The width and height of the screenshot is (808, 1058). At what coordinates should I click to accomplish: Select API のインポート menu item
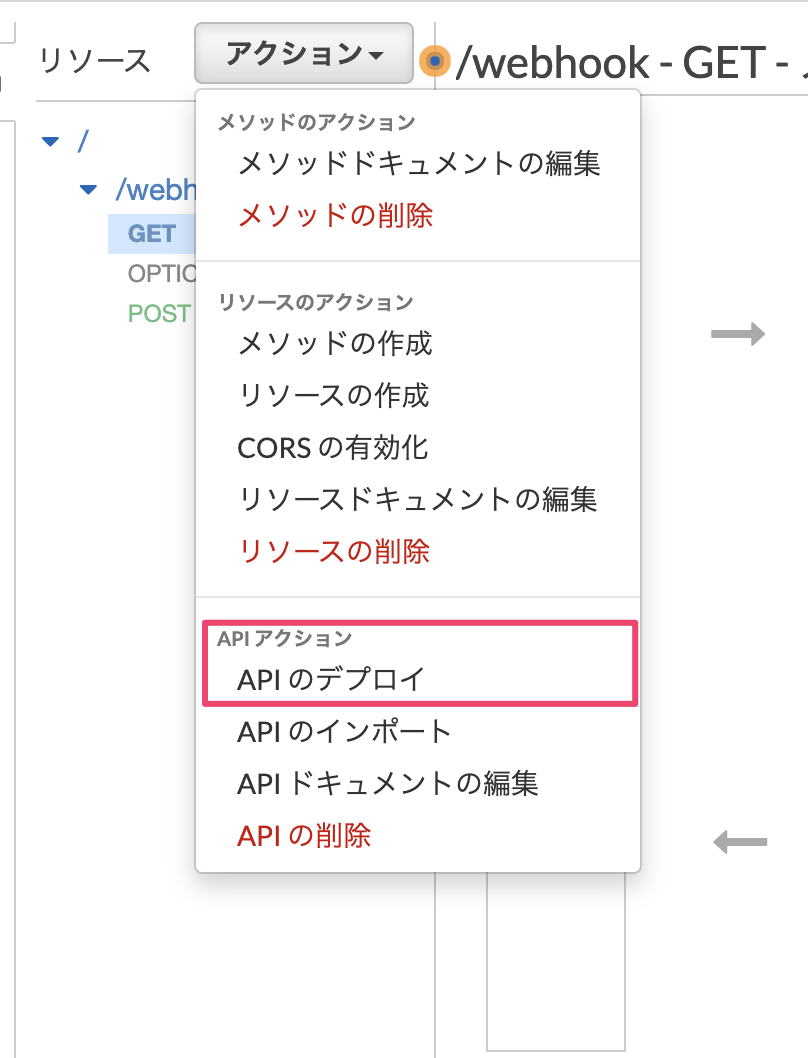click(x=344, y=731)
